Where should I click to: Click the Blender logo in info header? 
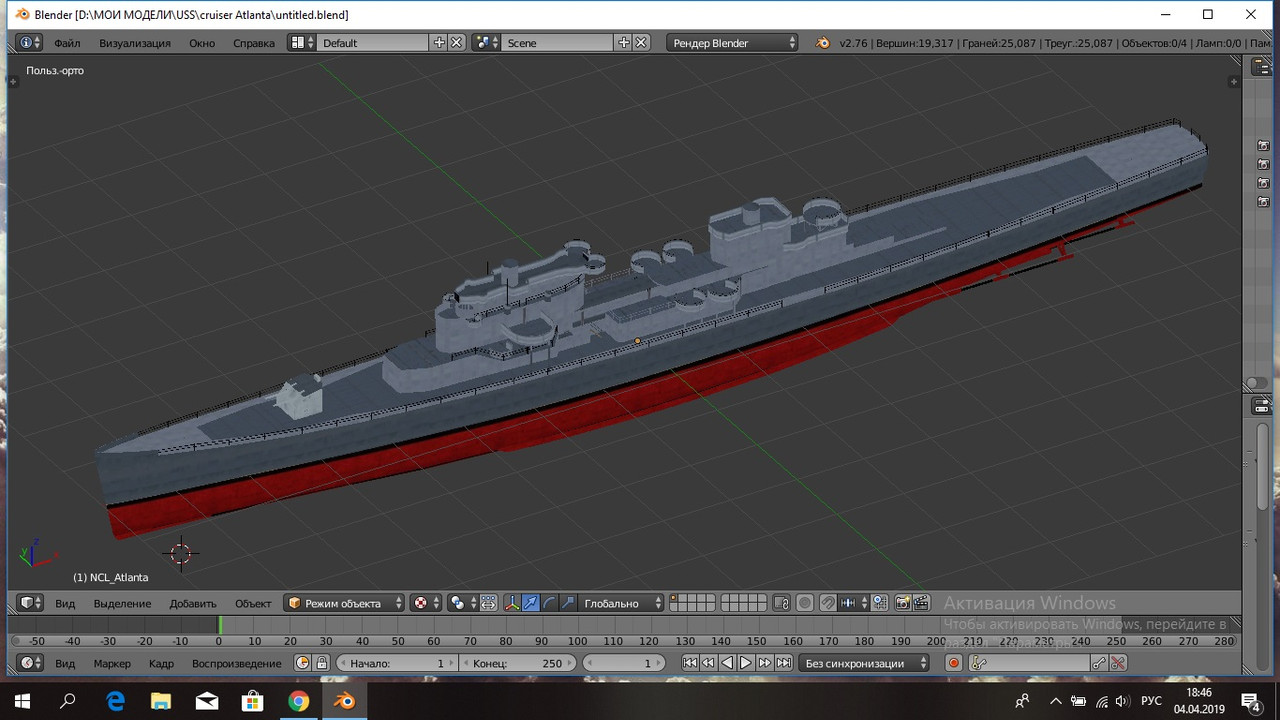822,43
